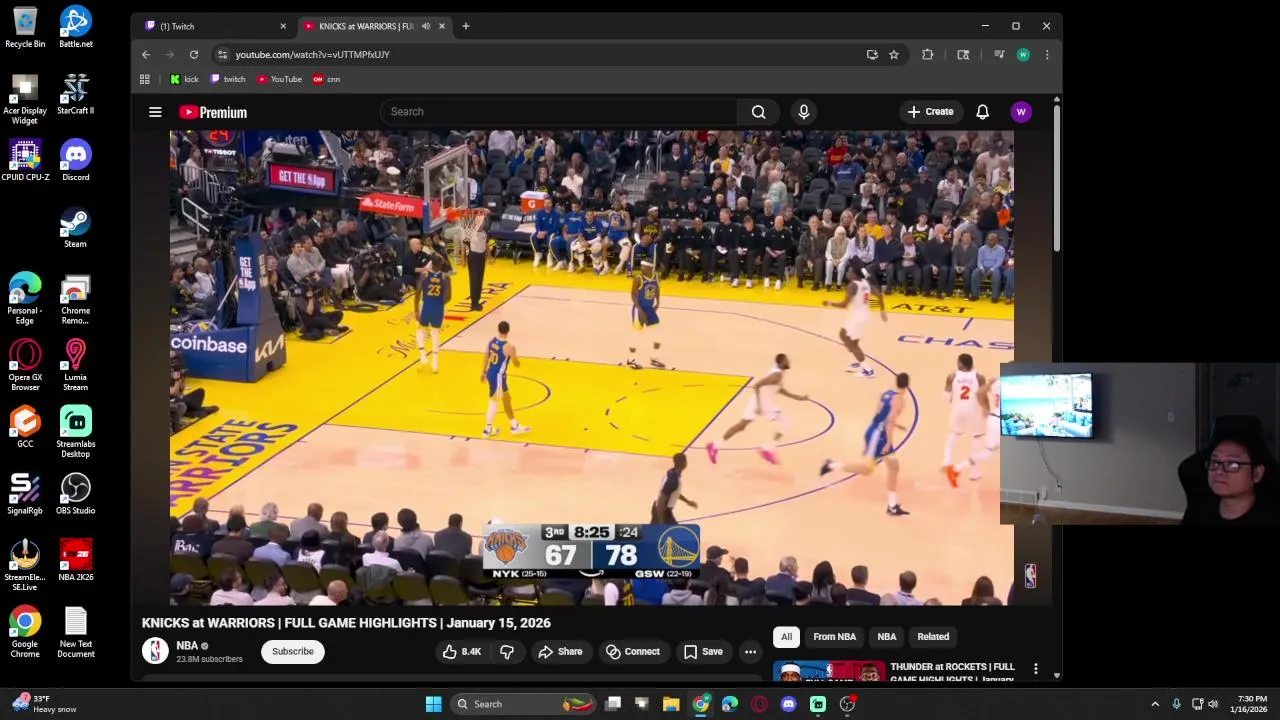Mute the tab via speaker icon on KNICKS tab
This screenshot has height=720, width=1280.
click(426, 26)
